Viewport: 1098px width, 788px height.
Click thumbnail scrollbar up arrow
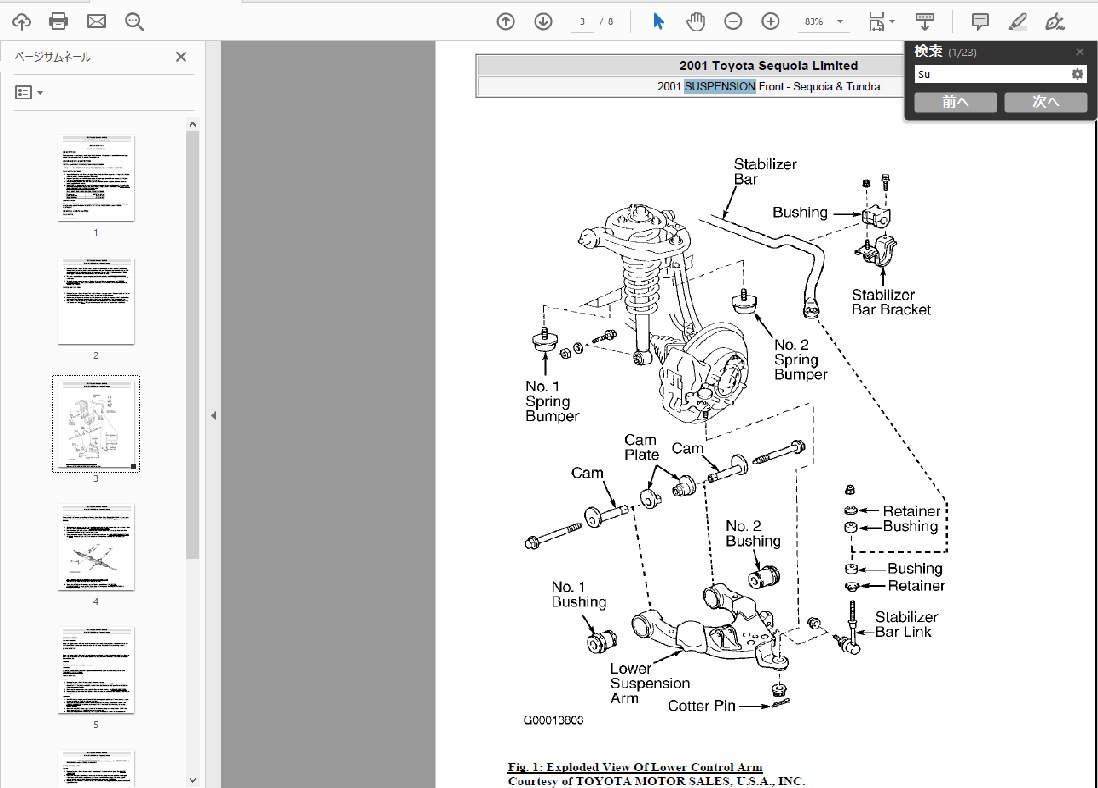193,124
